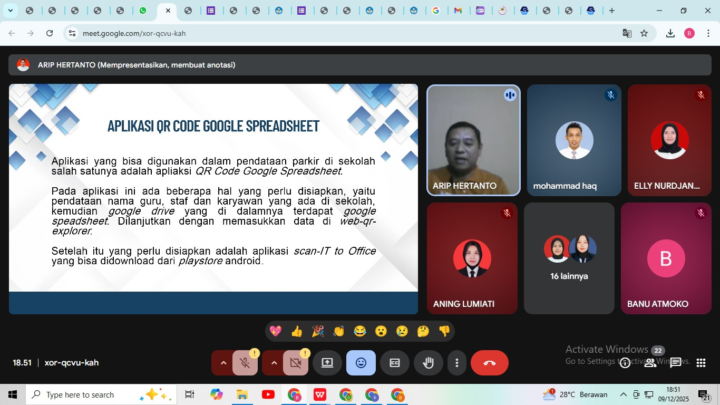Viewport: 720px width, 405px height.
Task: Click the 16 lainnya participants tile
Action: [x=569, y=258]
